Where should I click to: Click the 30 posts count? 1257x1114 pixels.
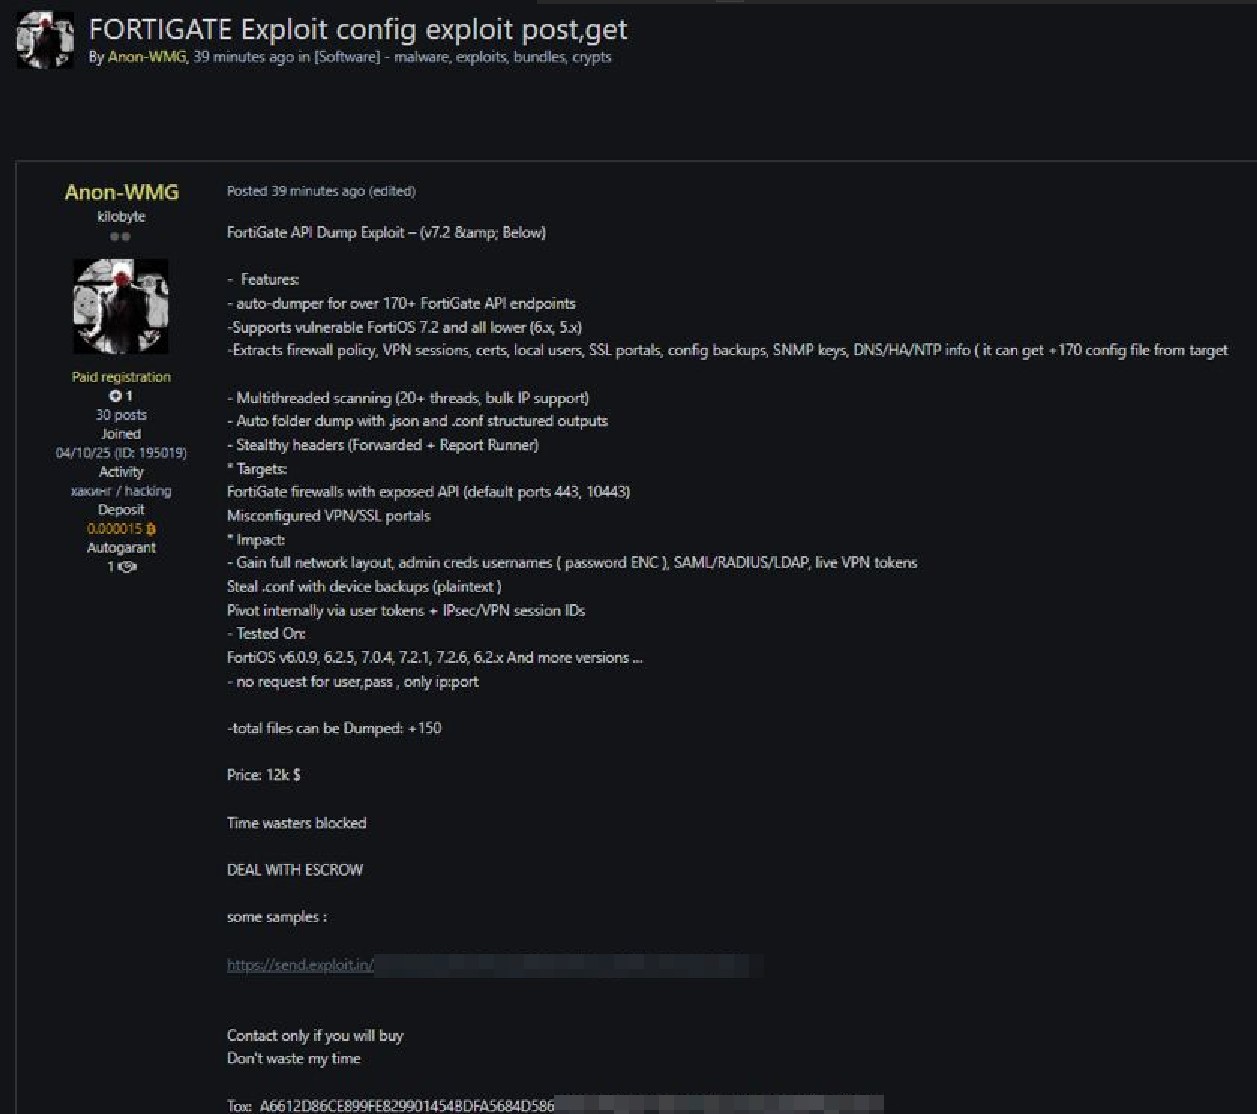[121, 415]
